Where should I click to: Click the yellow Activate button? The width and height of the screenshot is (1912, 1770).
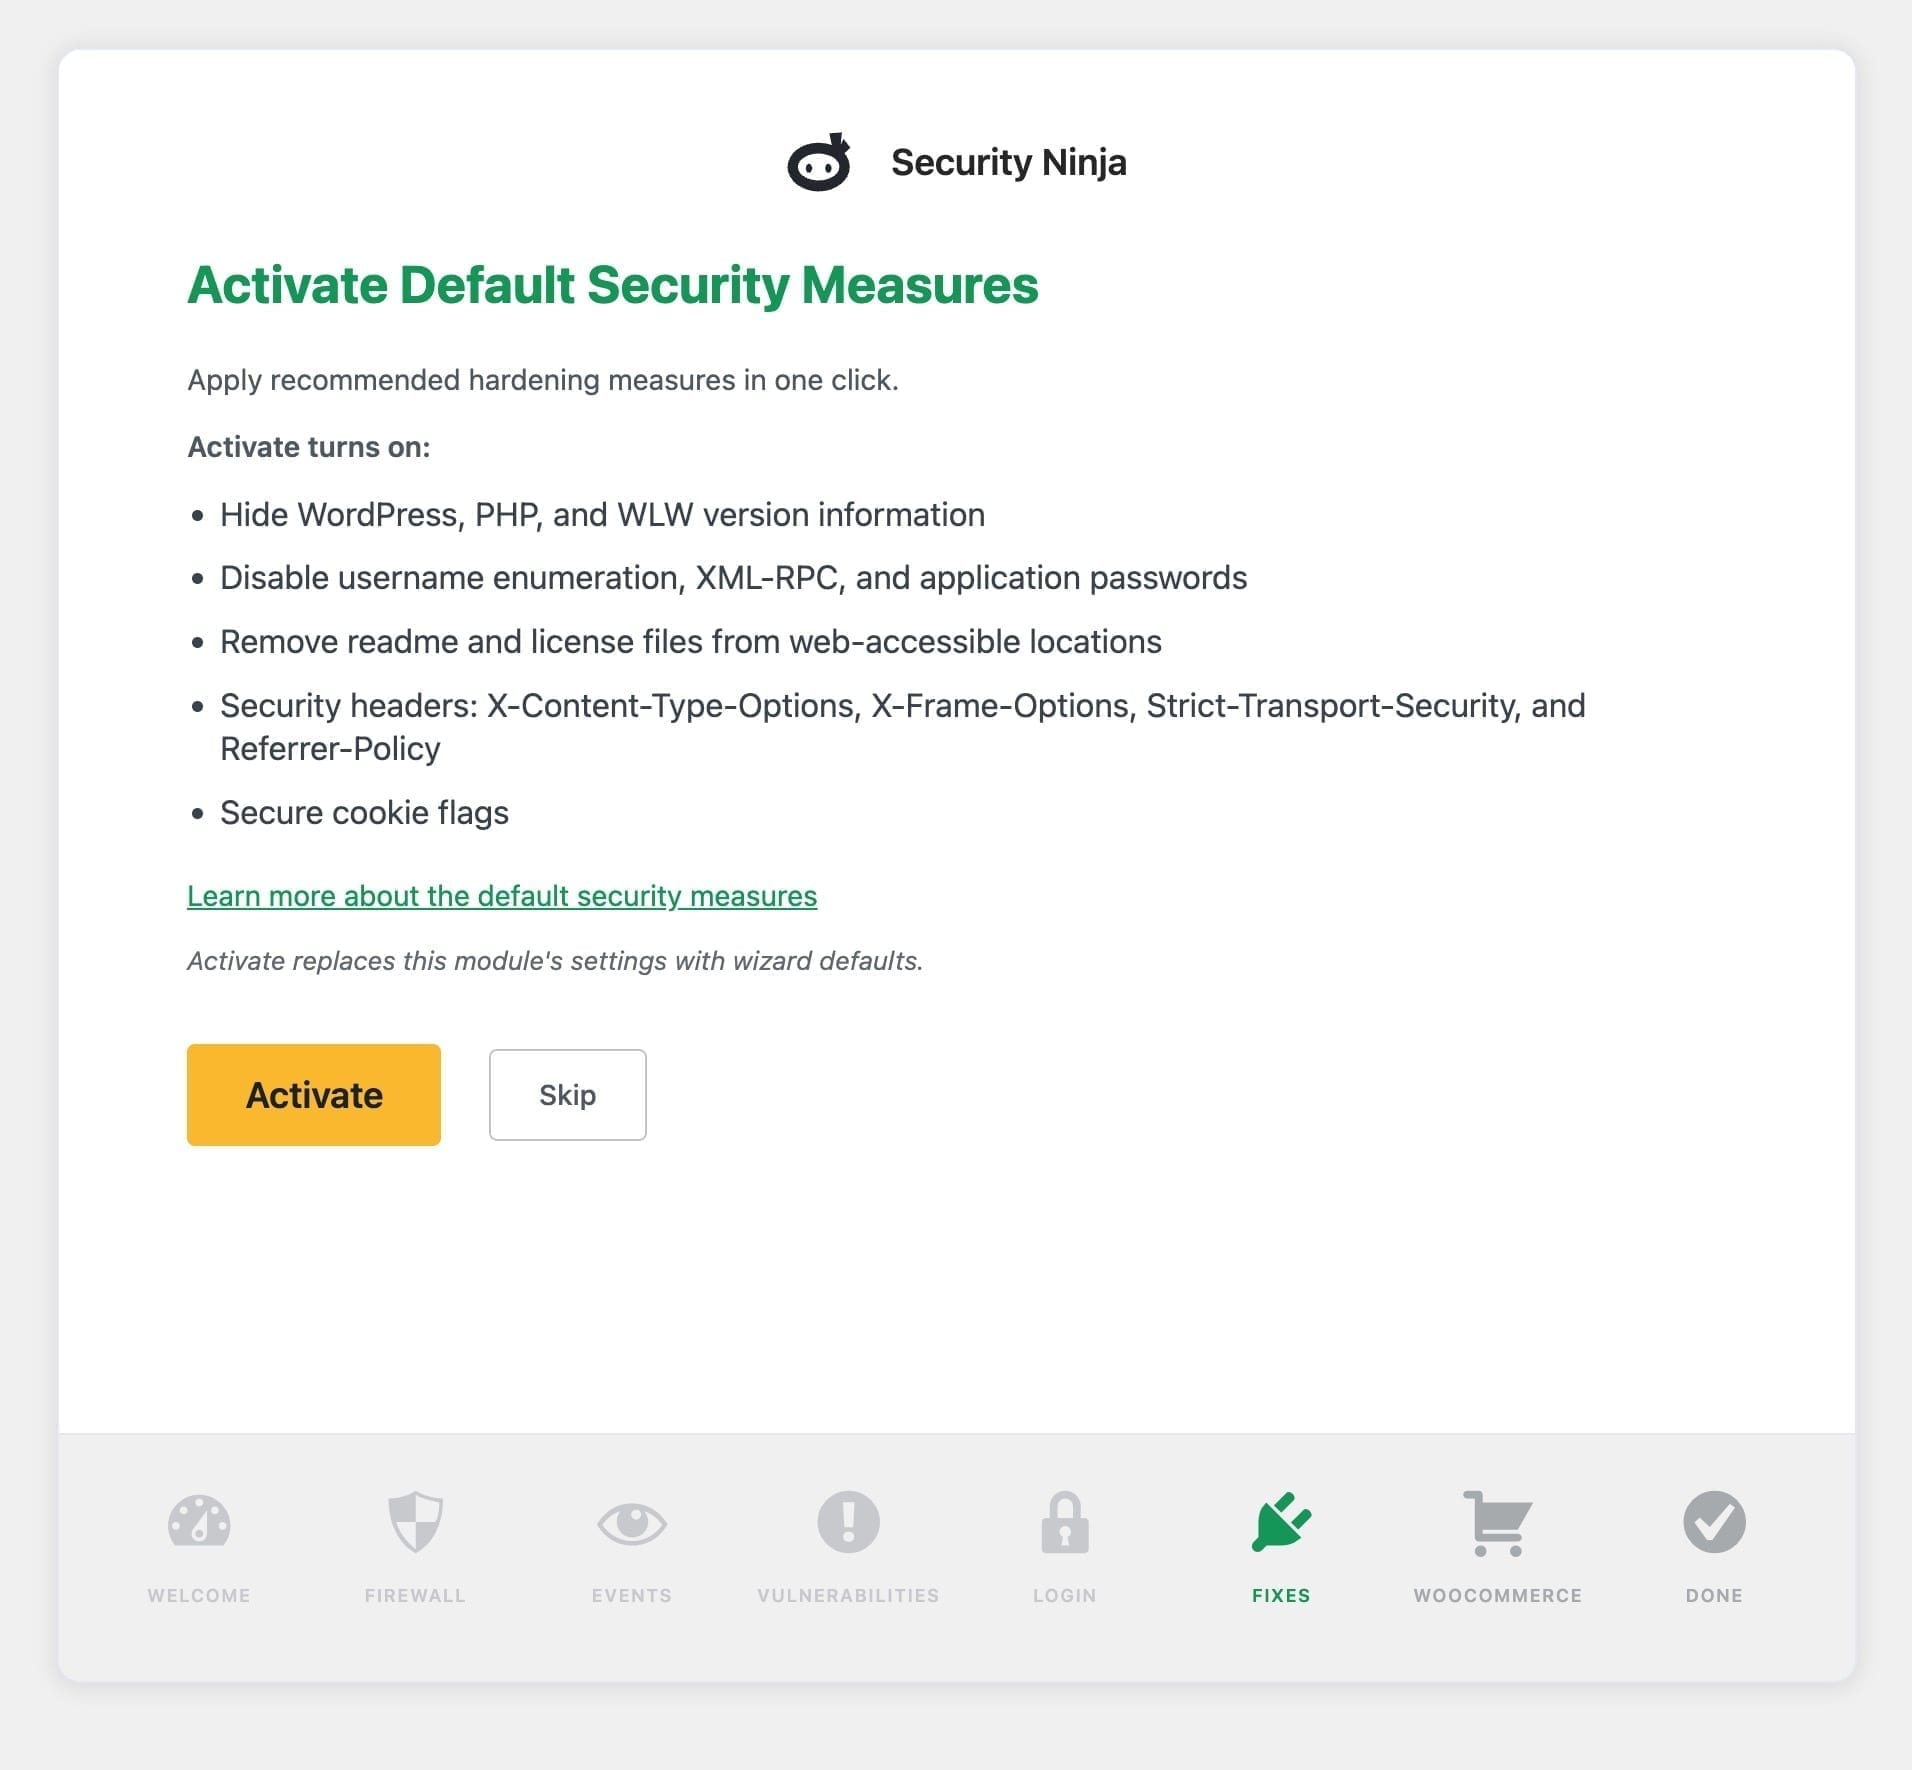[x=314, y=1095]
